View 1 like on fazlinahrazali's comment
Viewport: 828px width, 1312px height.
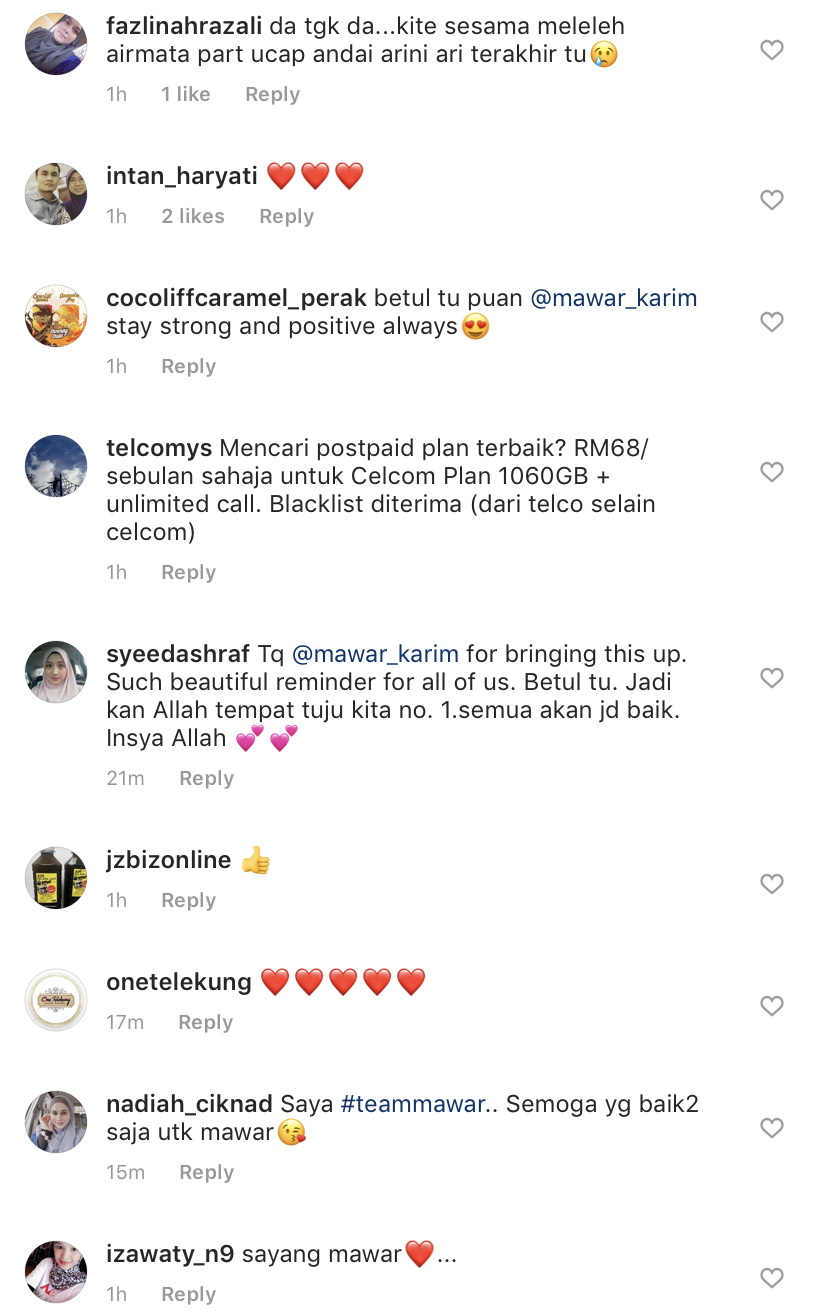point(186,94)
